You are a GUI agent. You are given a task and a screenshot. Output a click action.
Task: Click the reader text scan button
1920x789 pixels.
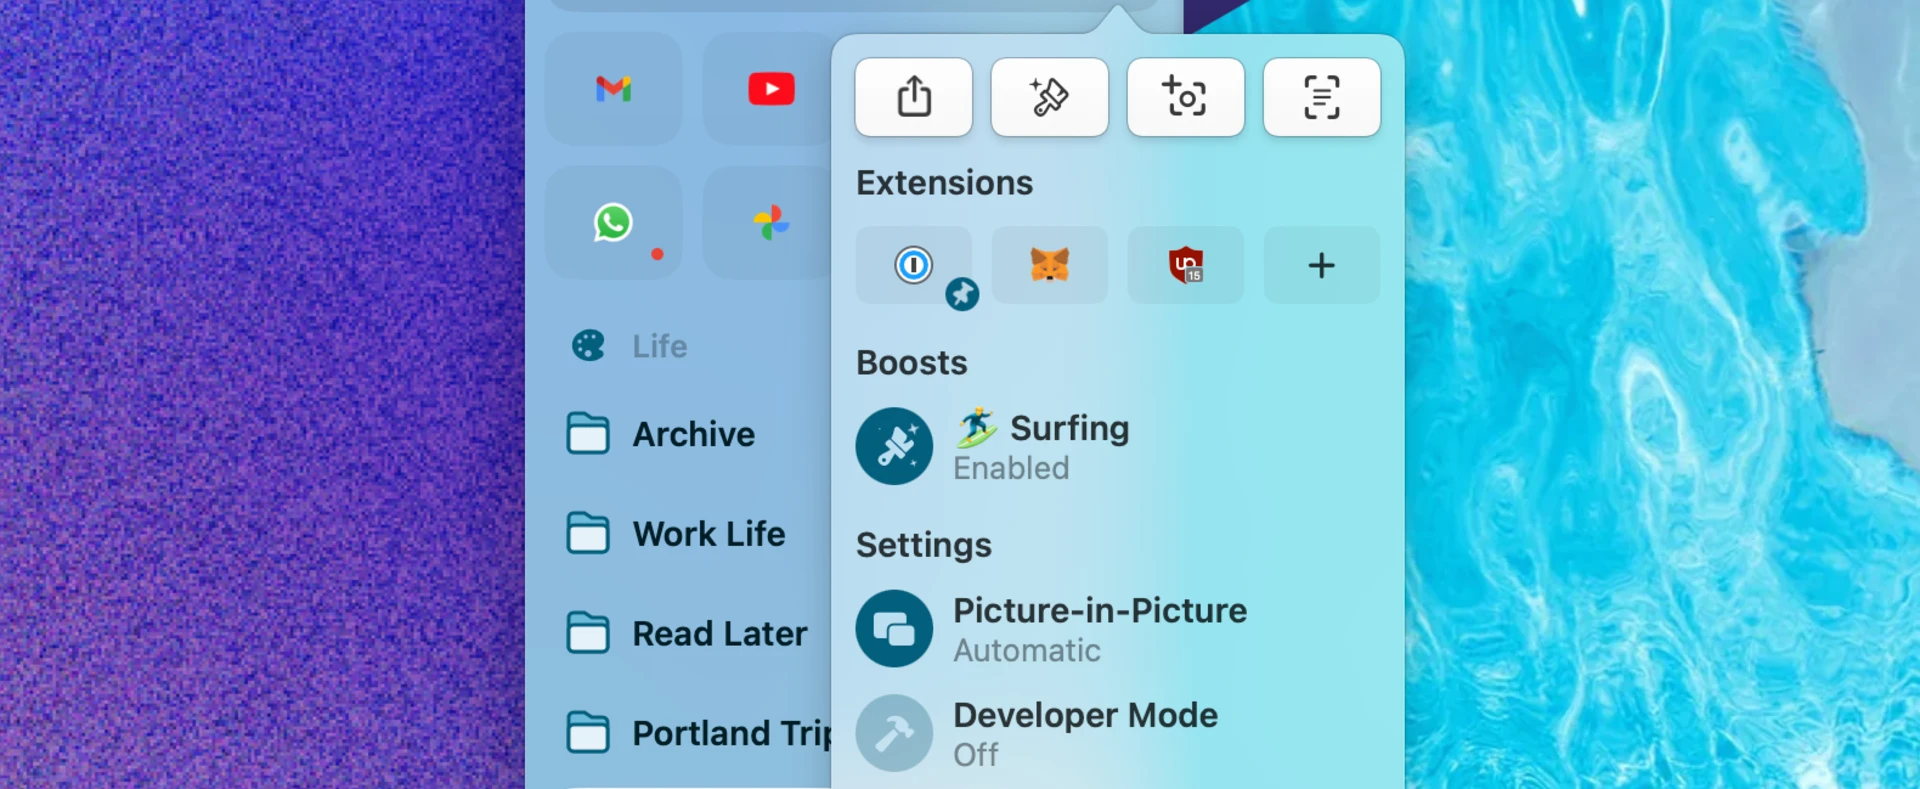point(1322,97)
